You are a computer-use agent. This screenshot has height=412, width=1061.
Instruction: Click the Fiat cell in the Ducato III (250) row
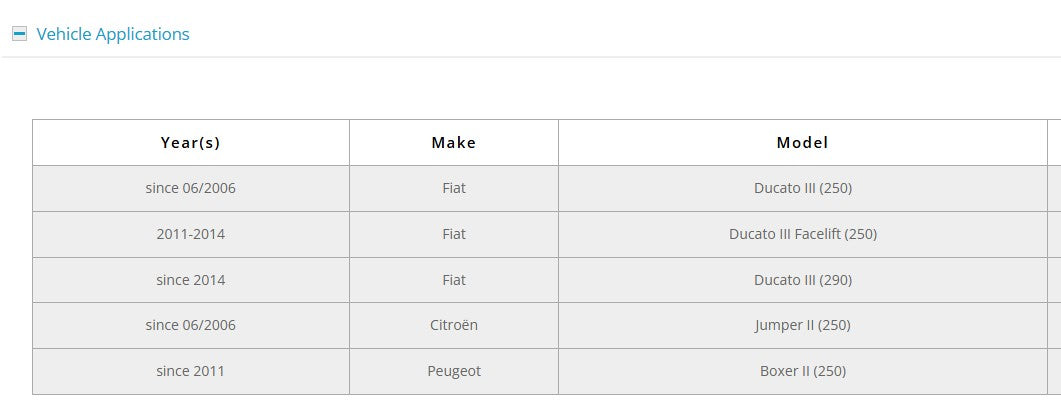click(x=453, y=188)
